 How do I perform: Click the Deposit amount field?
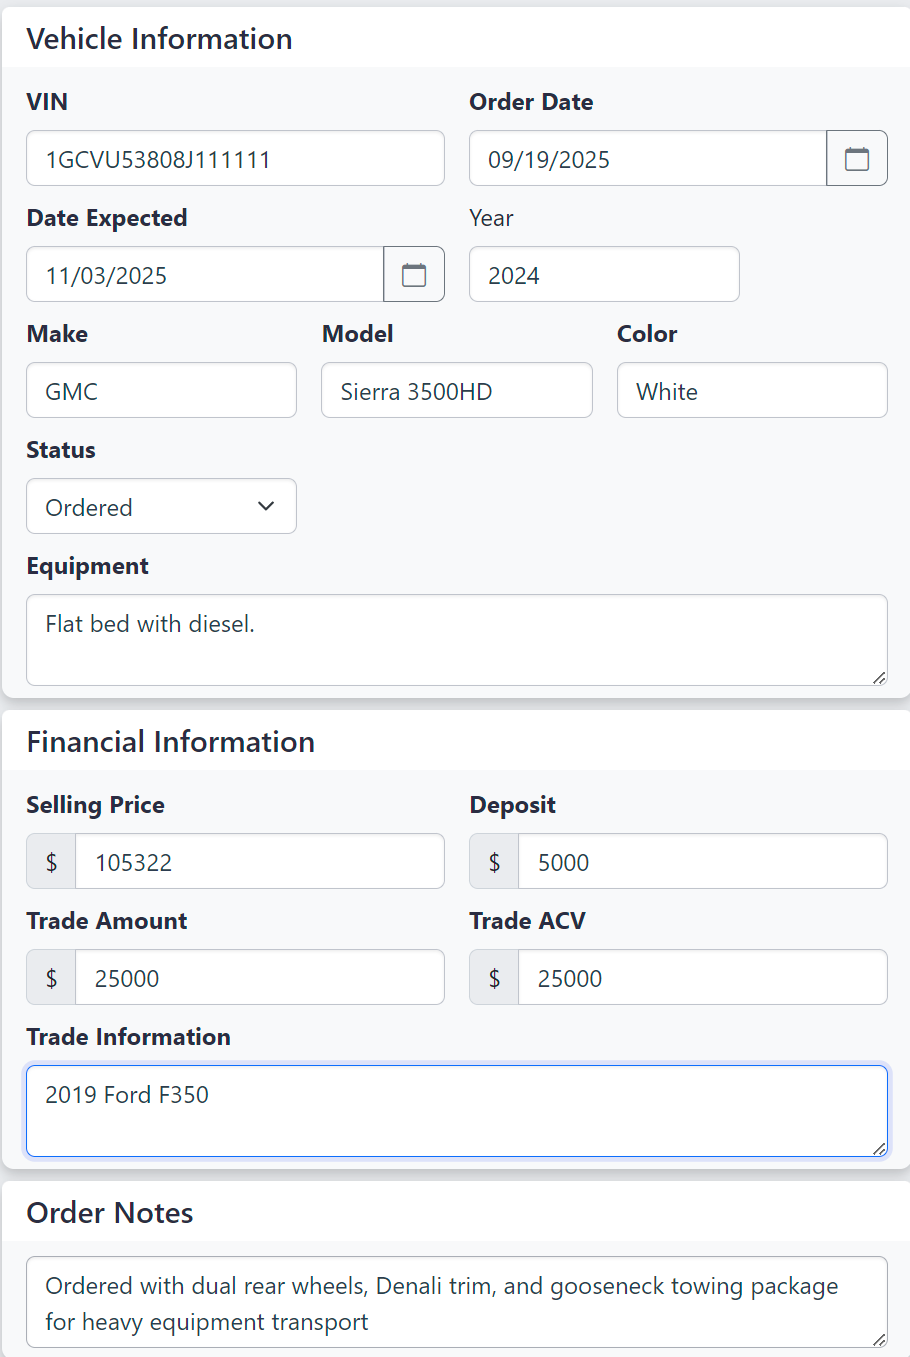click(702, 862)
